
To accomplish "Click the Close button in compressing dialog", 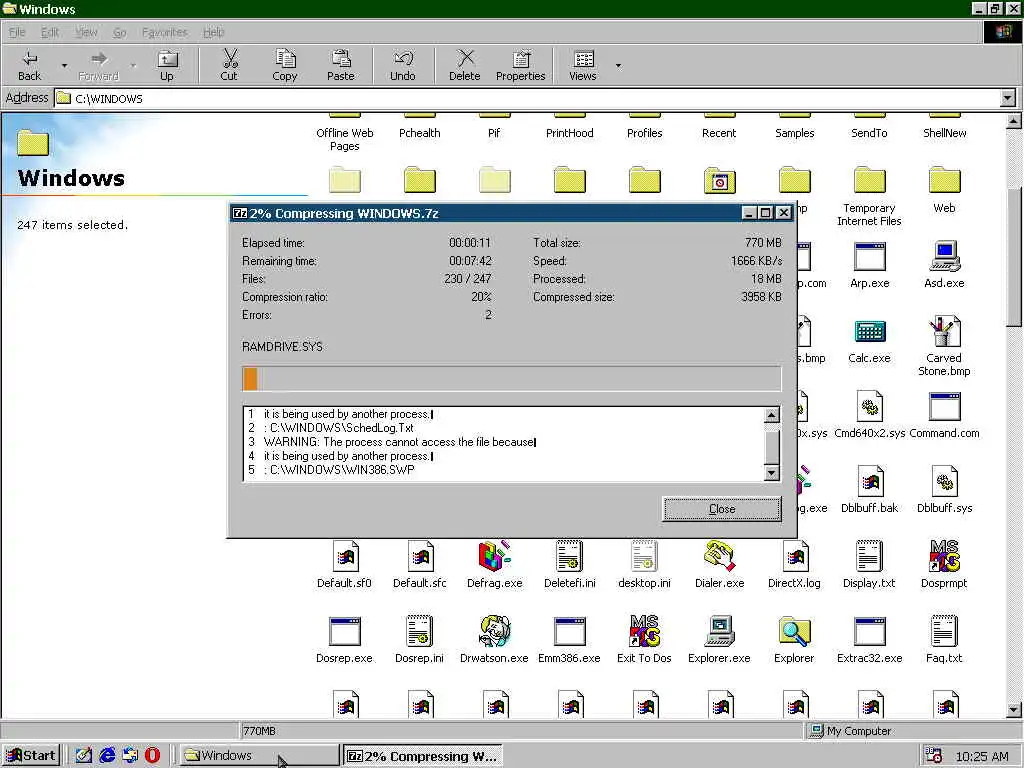I will tap(722, 509).
